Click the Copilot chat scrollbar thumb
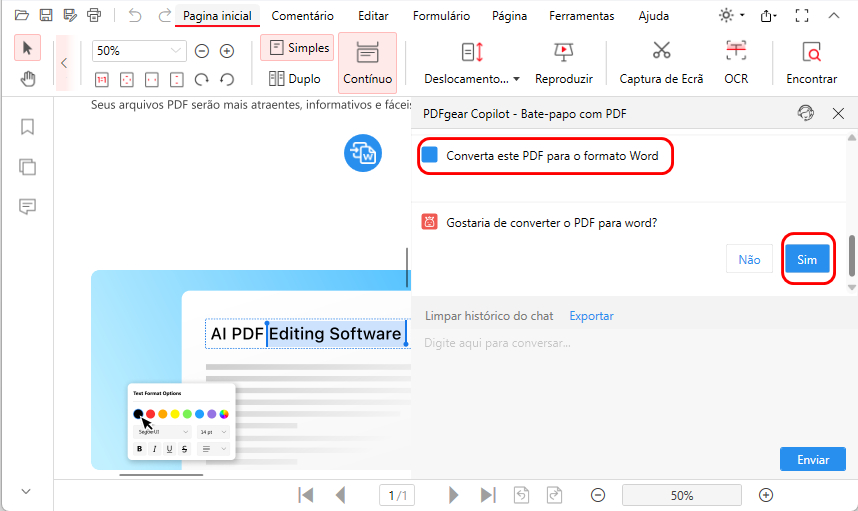The width and height of the screenshot is (858, 511). [851, 256]
